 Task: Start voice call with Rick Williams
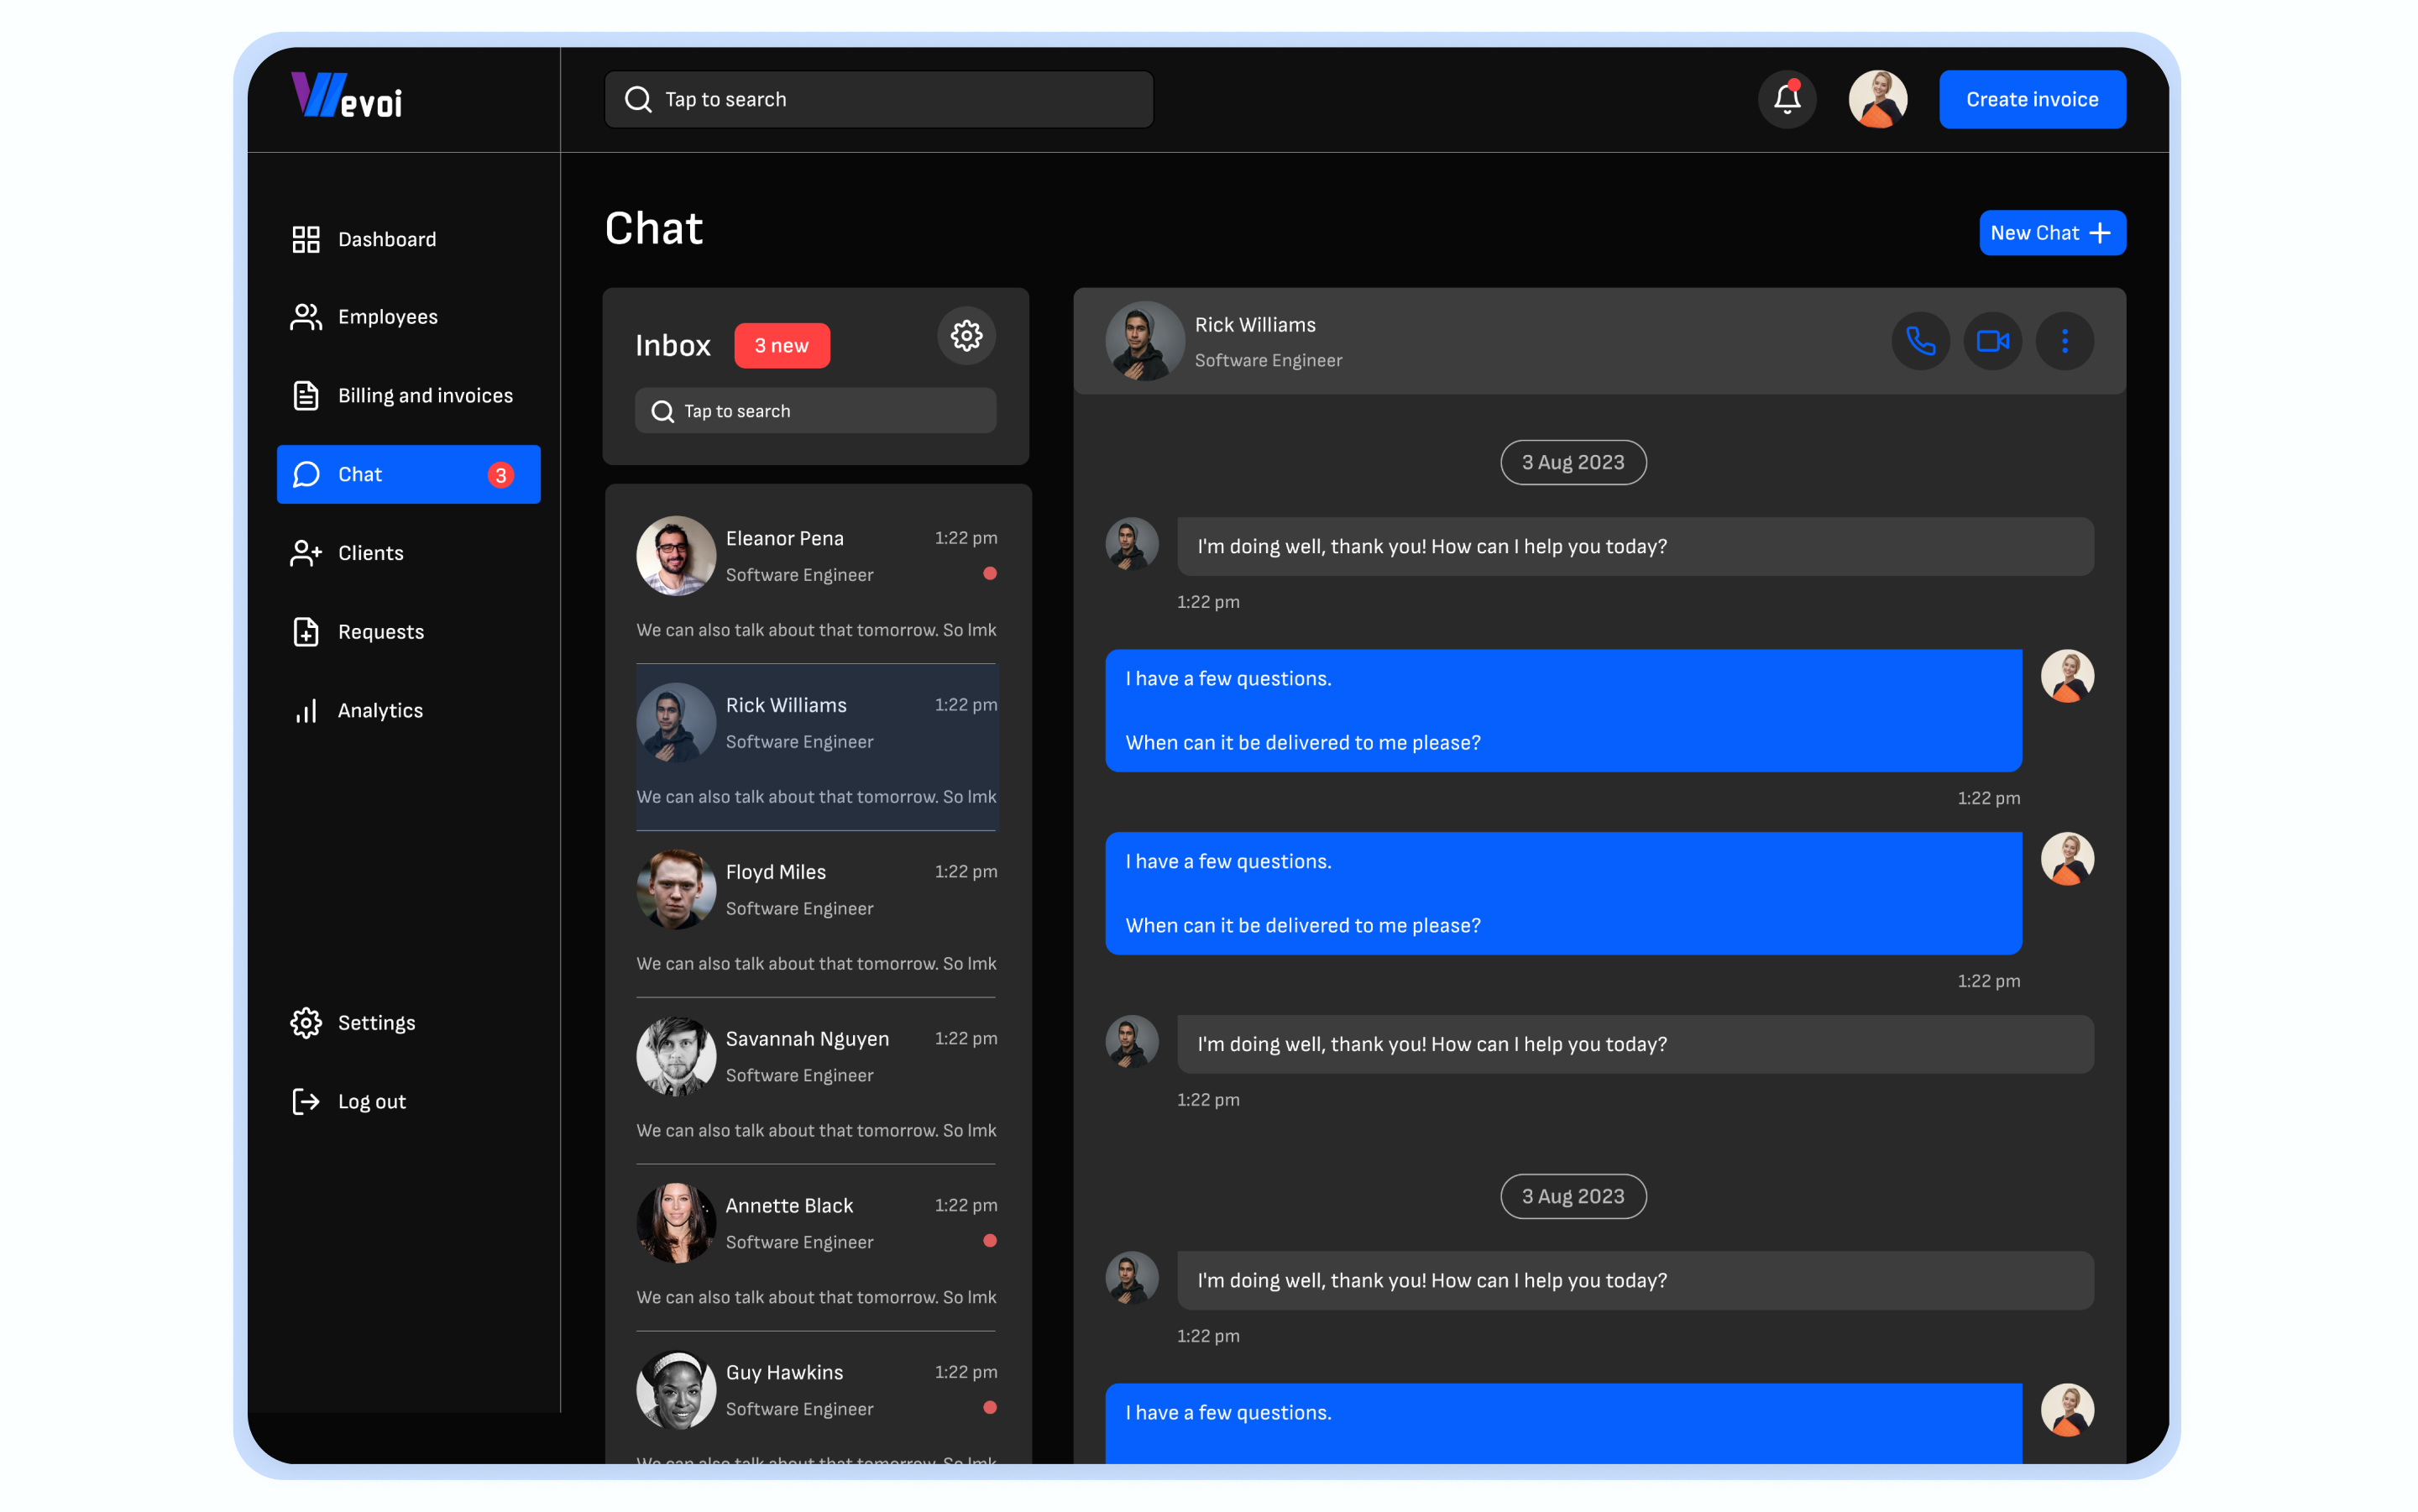coord(1919,341)
